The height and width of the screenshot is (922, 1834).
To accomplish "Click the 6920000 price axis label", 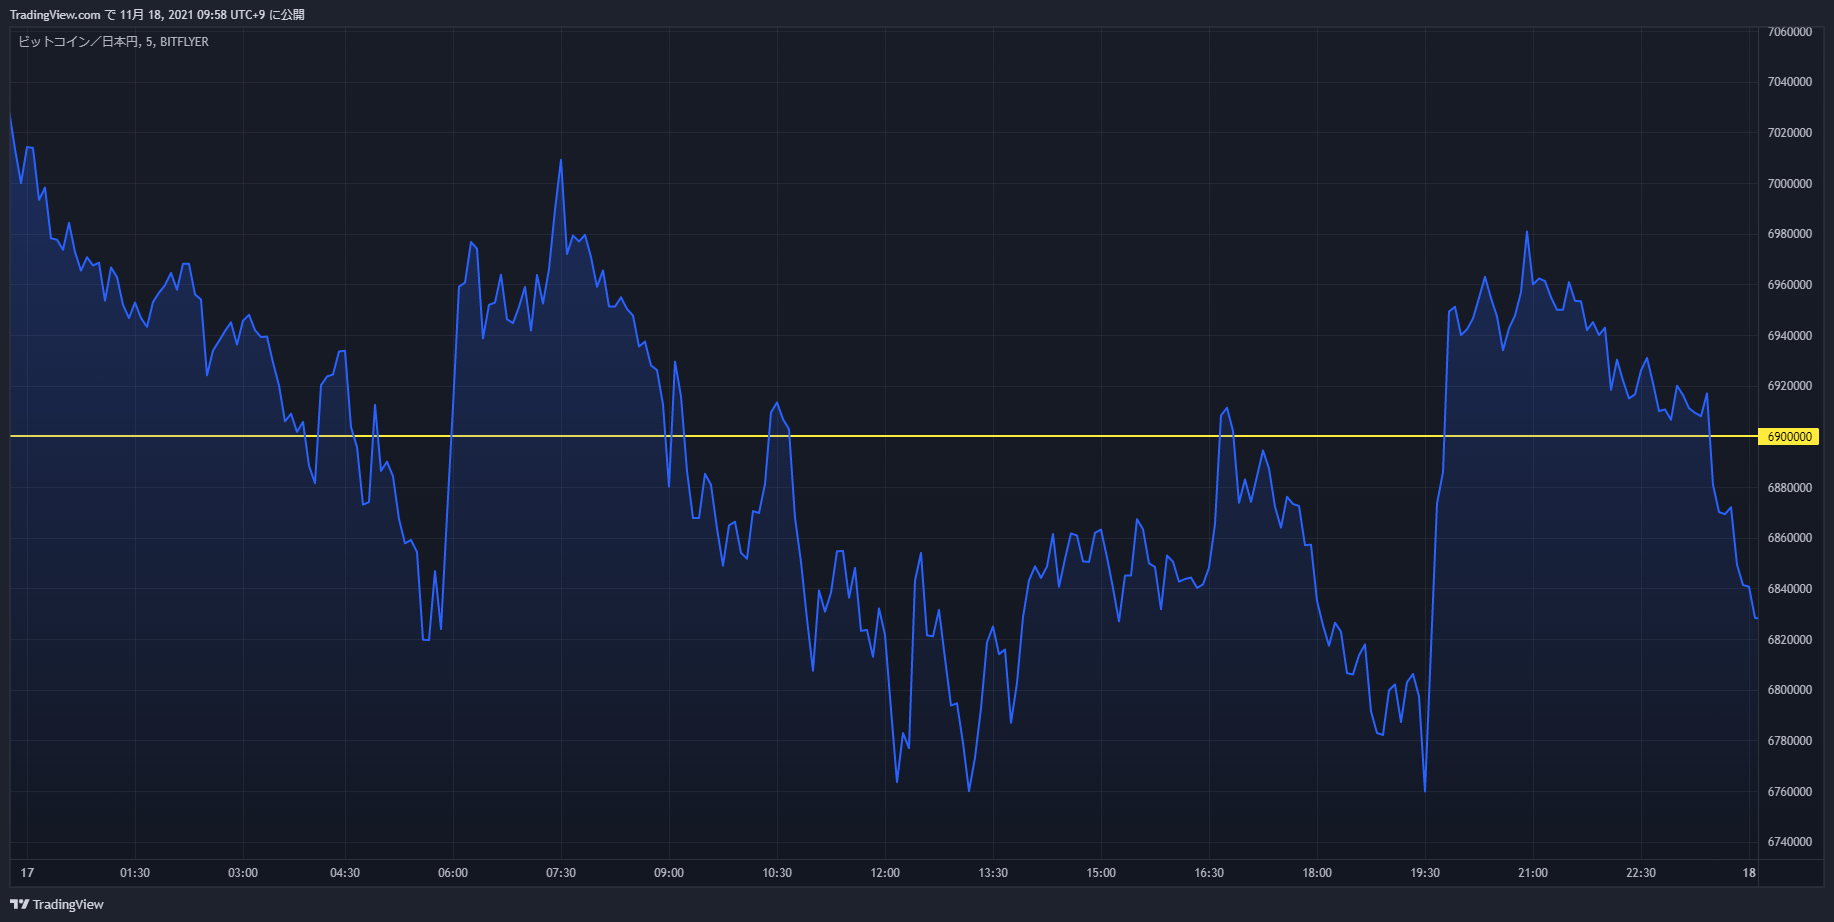I will (1790, 386).
